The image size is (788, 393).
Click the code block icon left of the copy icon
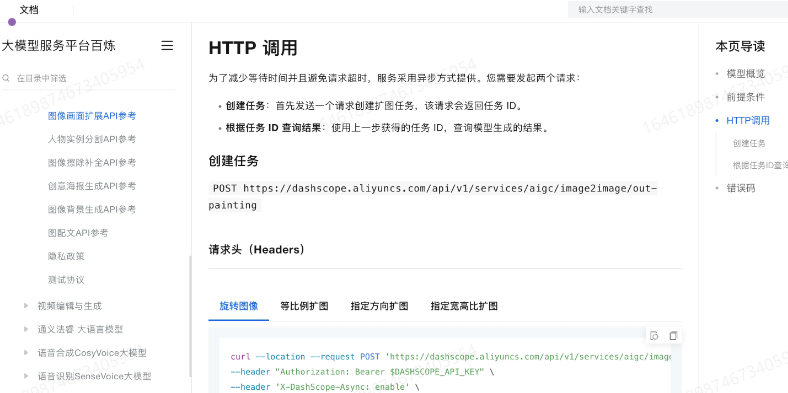[x=654, y=336]
